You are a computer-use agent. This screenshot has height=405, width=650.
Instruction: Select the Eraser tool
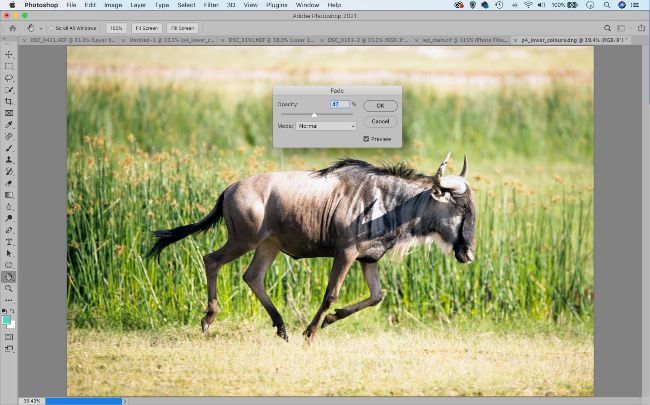point(9,183)
